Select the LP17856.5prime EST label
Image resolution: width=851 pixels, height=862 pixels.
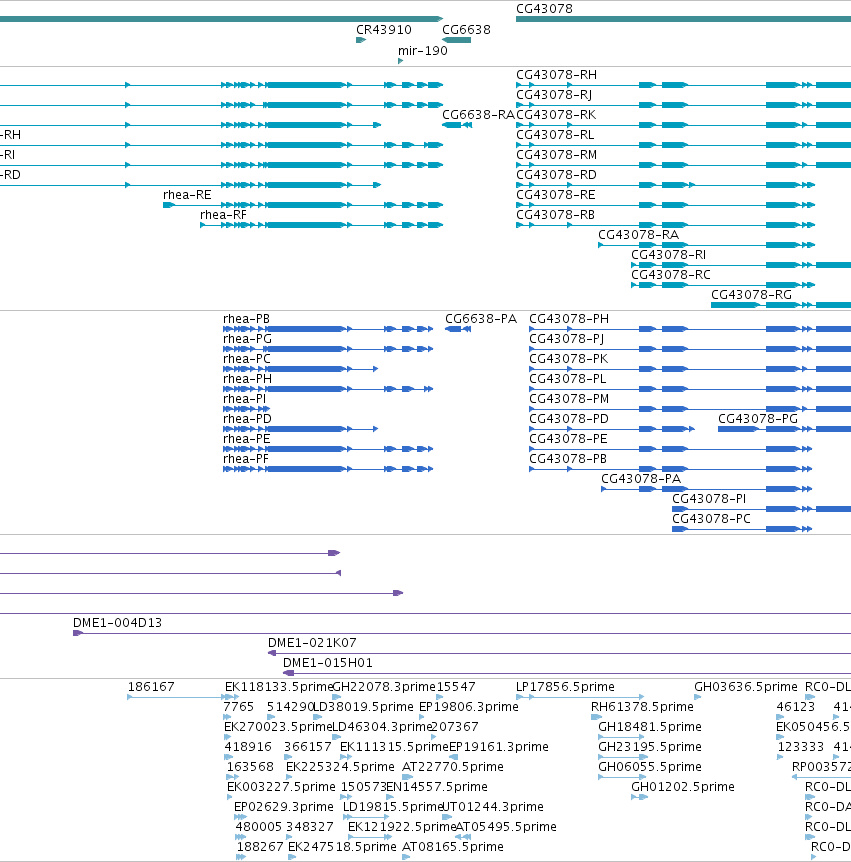coord(565,687)
